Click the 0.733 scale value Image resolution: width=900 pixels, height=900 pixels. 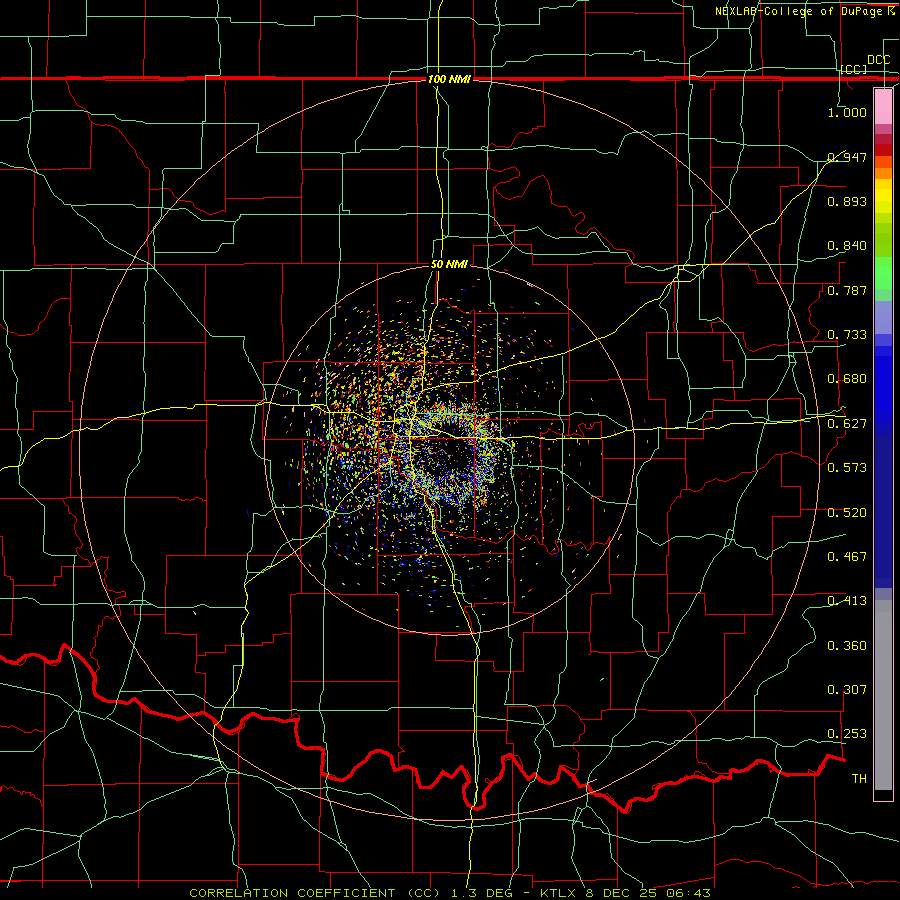pyautogui.click(x=847, y=335)
